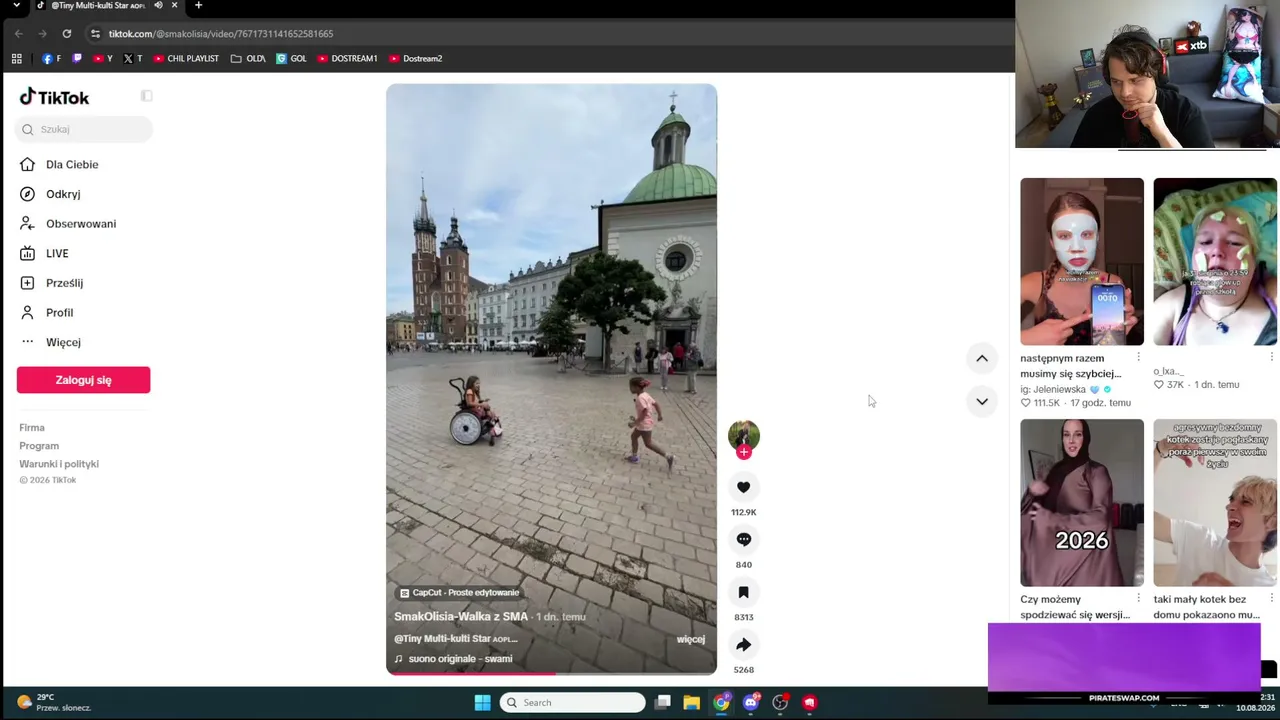
Task: Open the video comments bubble icon
Action: (743, 540)
